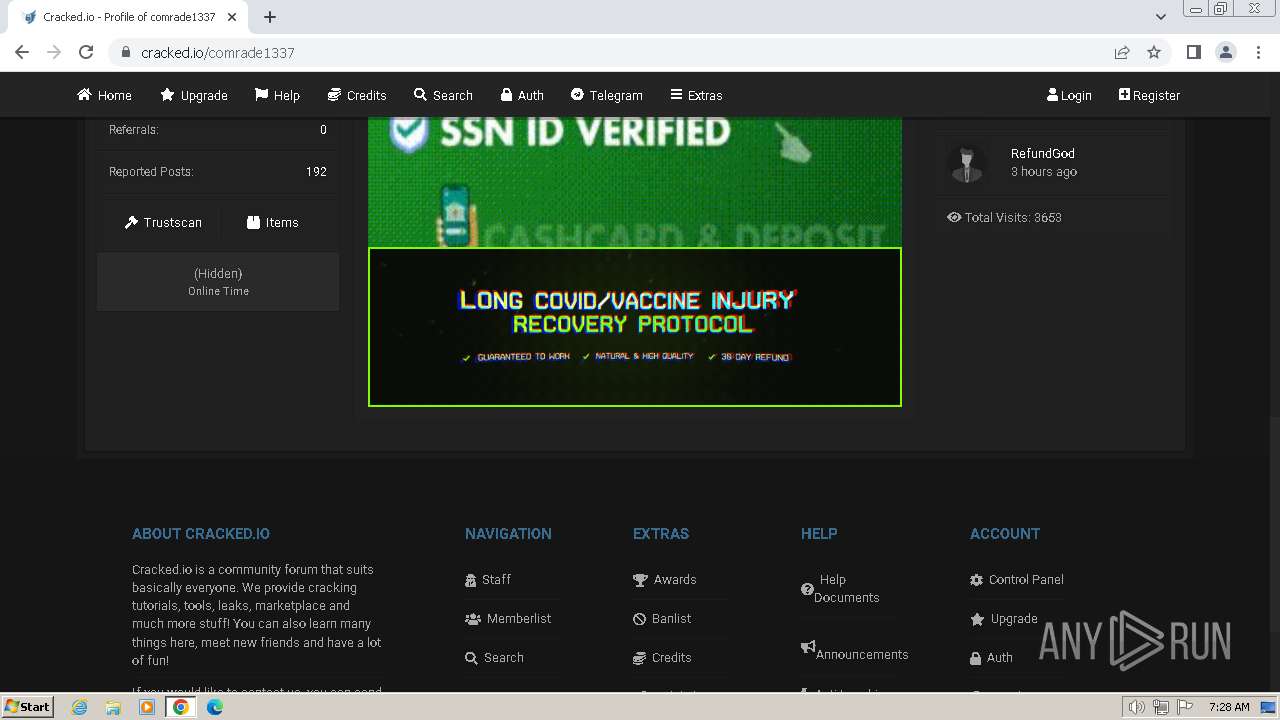Expand the tab search dropdown arrow

click(x=1161, y=16)
